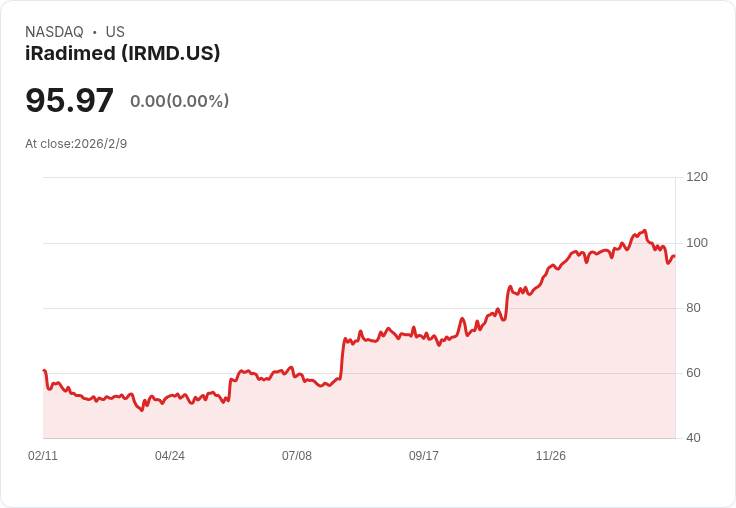Select the 09/17 date on the x-axis

[424, 456]
